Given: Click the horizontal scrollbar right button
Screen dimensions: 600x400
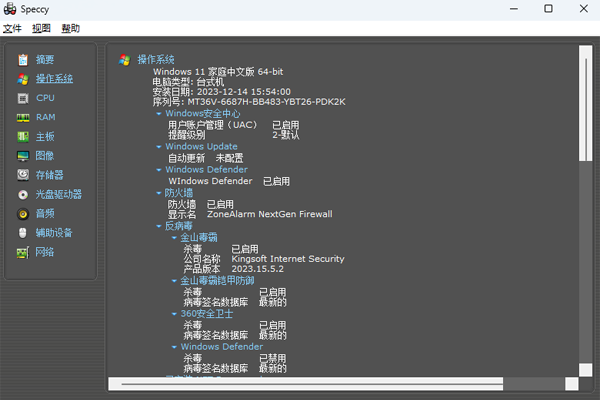Looking at the screenshot, I should pos(572,384).
